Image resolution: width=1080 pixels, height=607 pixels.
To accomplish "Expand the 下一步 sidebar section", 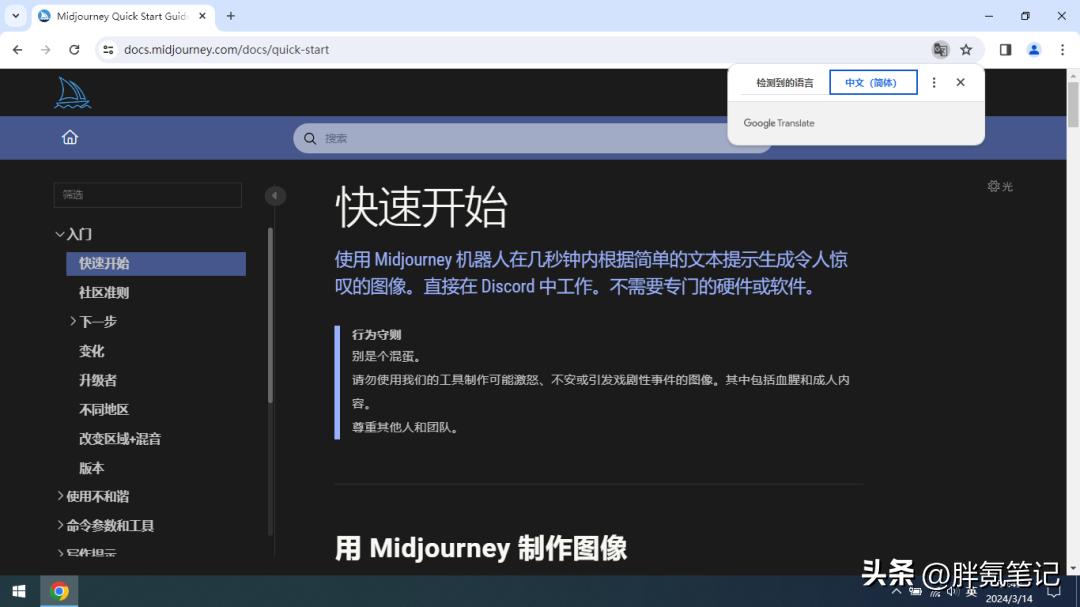I will (96, 321).
